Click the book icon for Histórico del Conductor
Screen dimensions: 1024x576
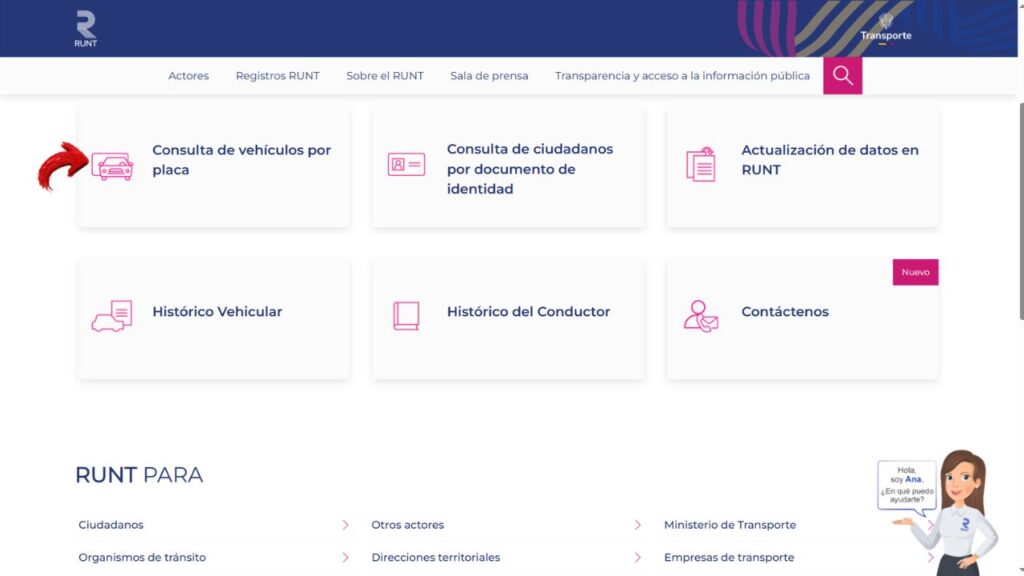pos(406,315)
